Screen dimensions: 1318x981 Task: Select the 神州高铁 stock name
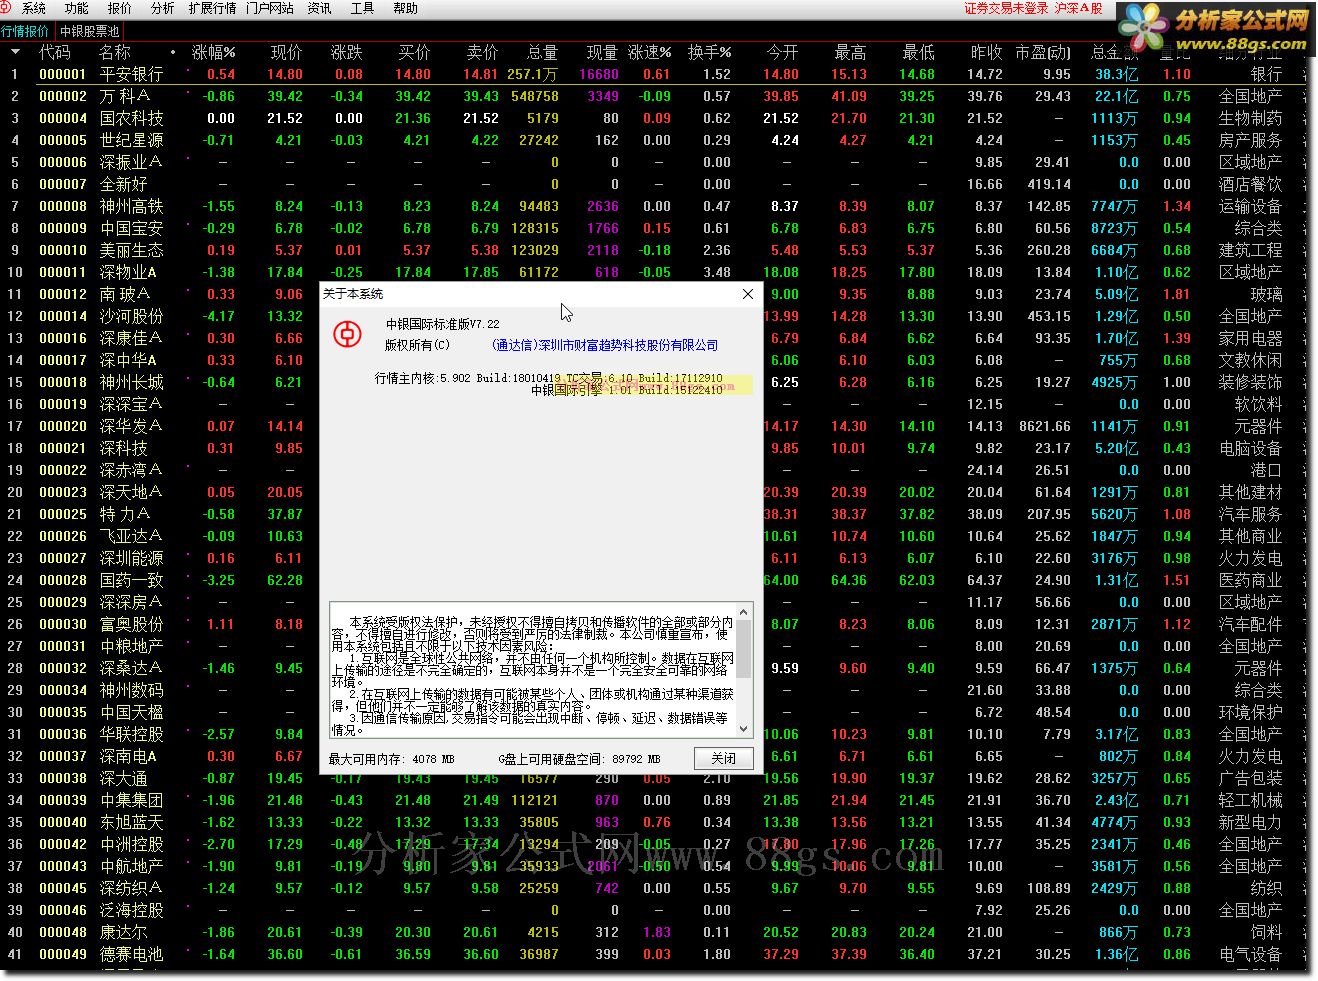pos(131,206)
